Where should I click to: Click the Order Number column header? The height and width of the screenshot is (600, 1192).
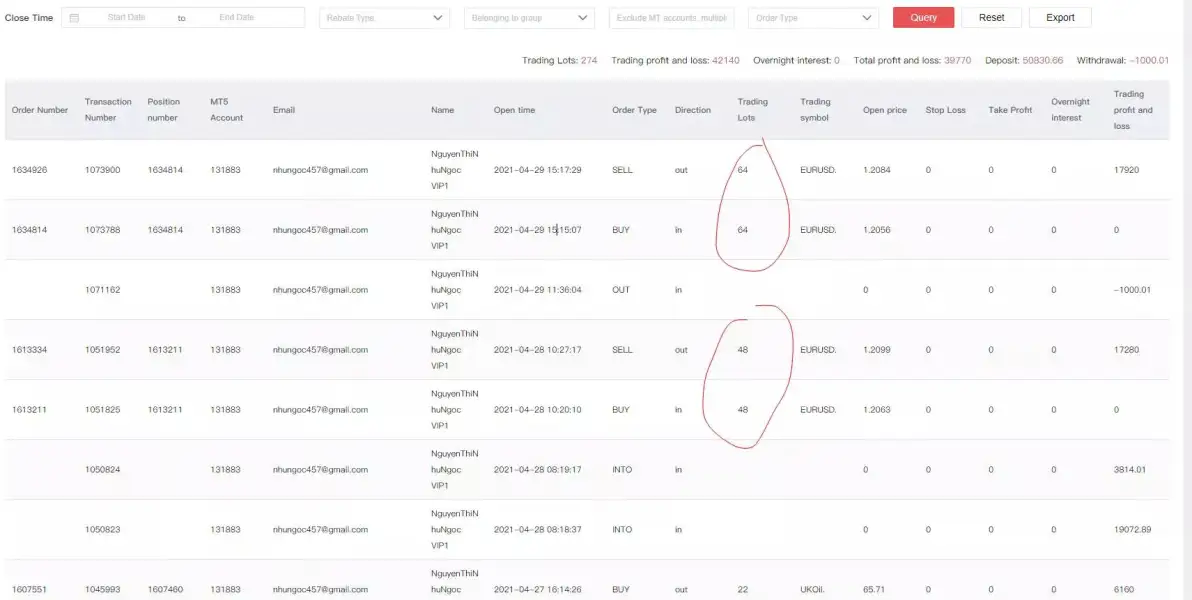[x=40, y=110]
